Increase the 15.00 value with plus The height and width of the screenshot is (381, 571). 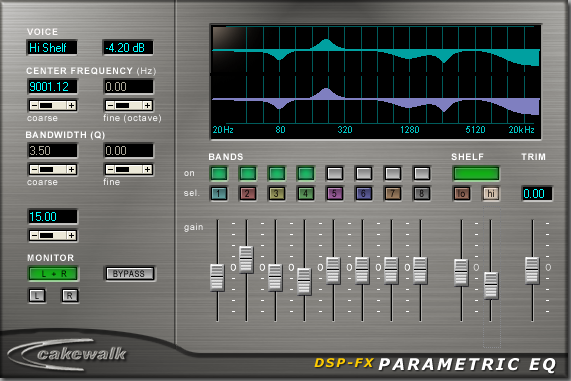click(x=71, y=235)
